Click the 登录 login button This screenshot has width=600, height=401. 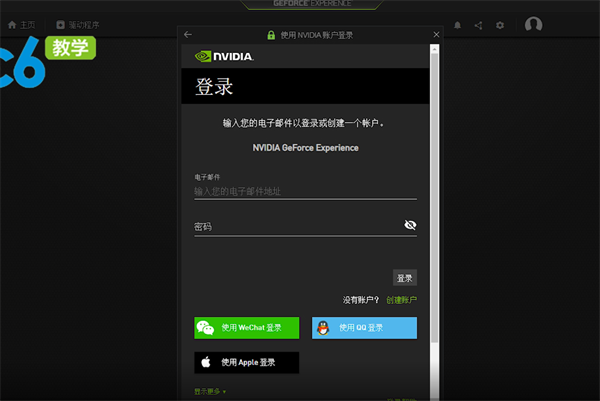[x=405, y=278]
